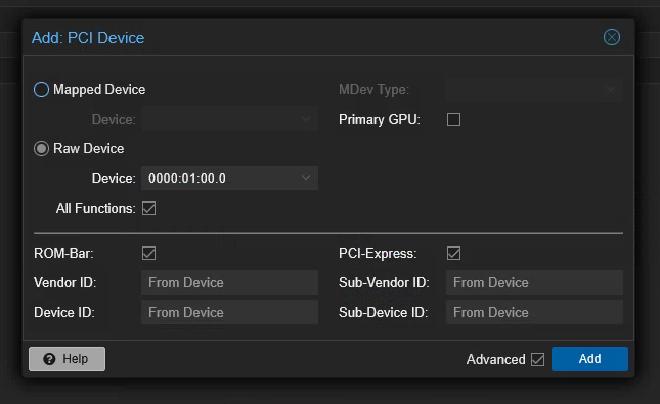Uncheck the All Functions checkbox
The image size is (660, 404).
[149, 209]
